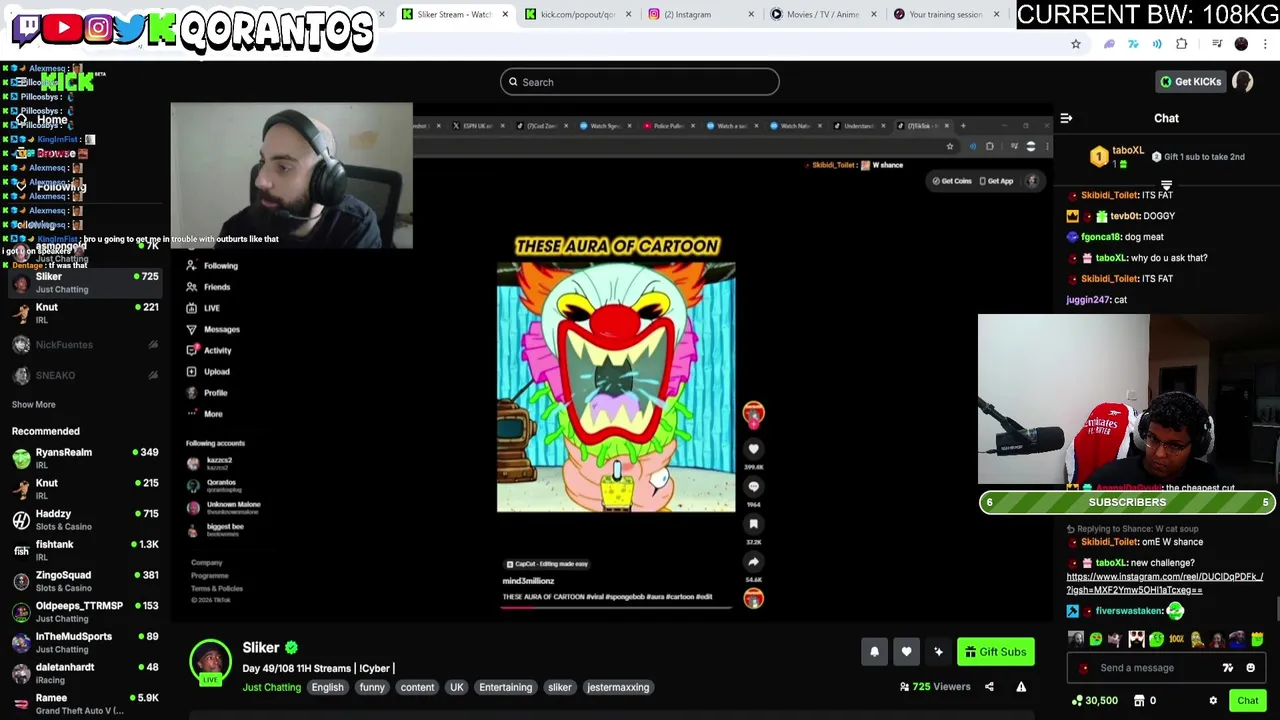
Task: Open the Chrome three-dot menu
Action: pyautogui.click(x=1265, y=44)
